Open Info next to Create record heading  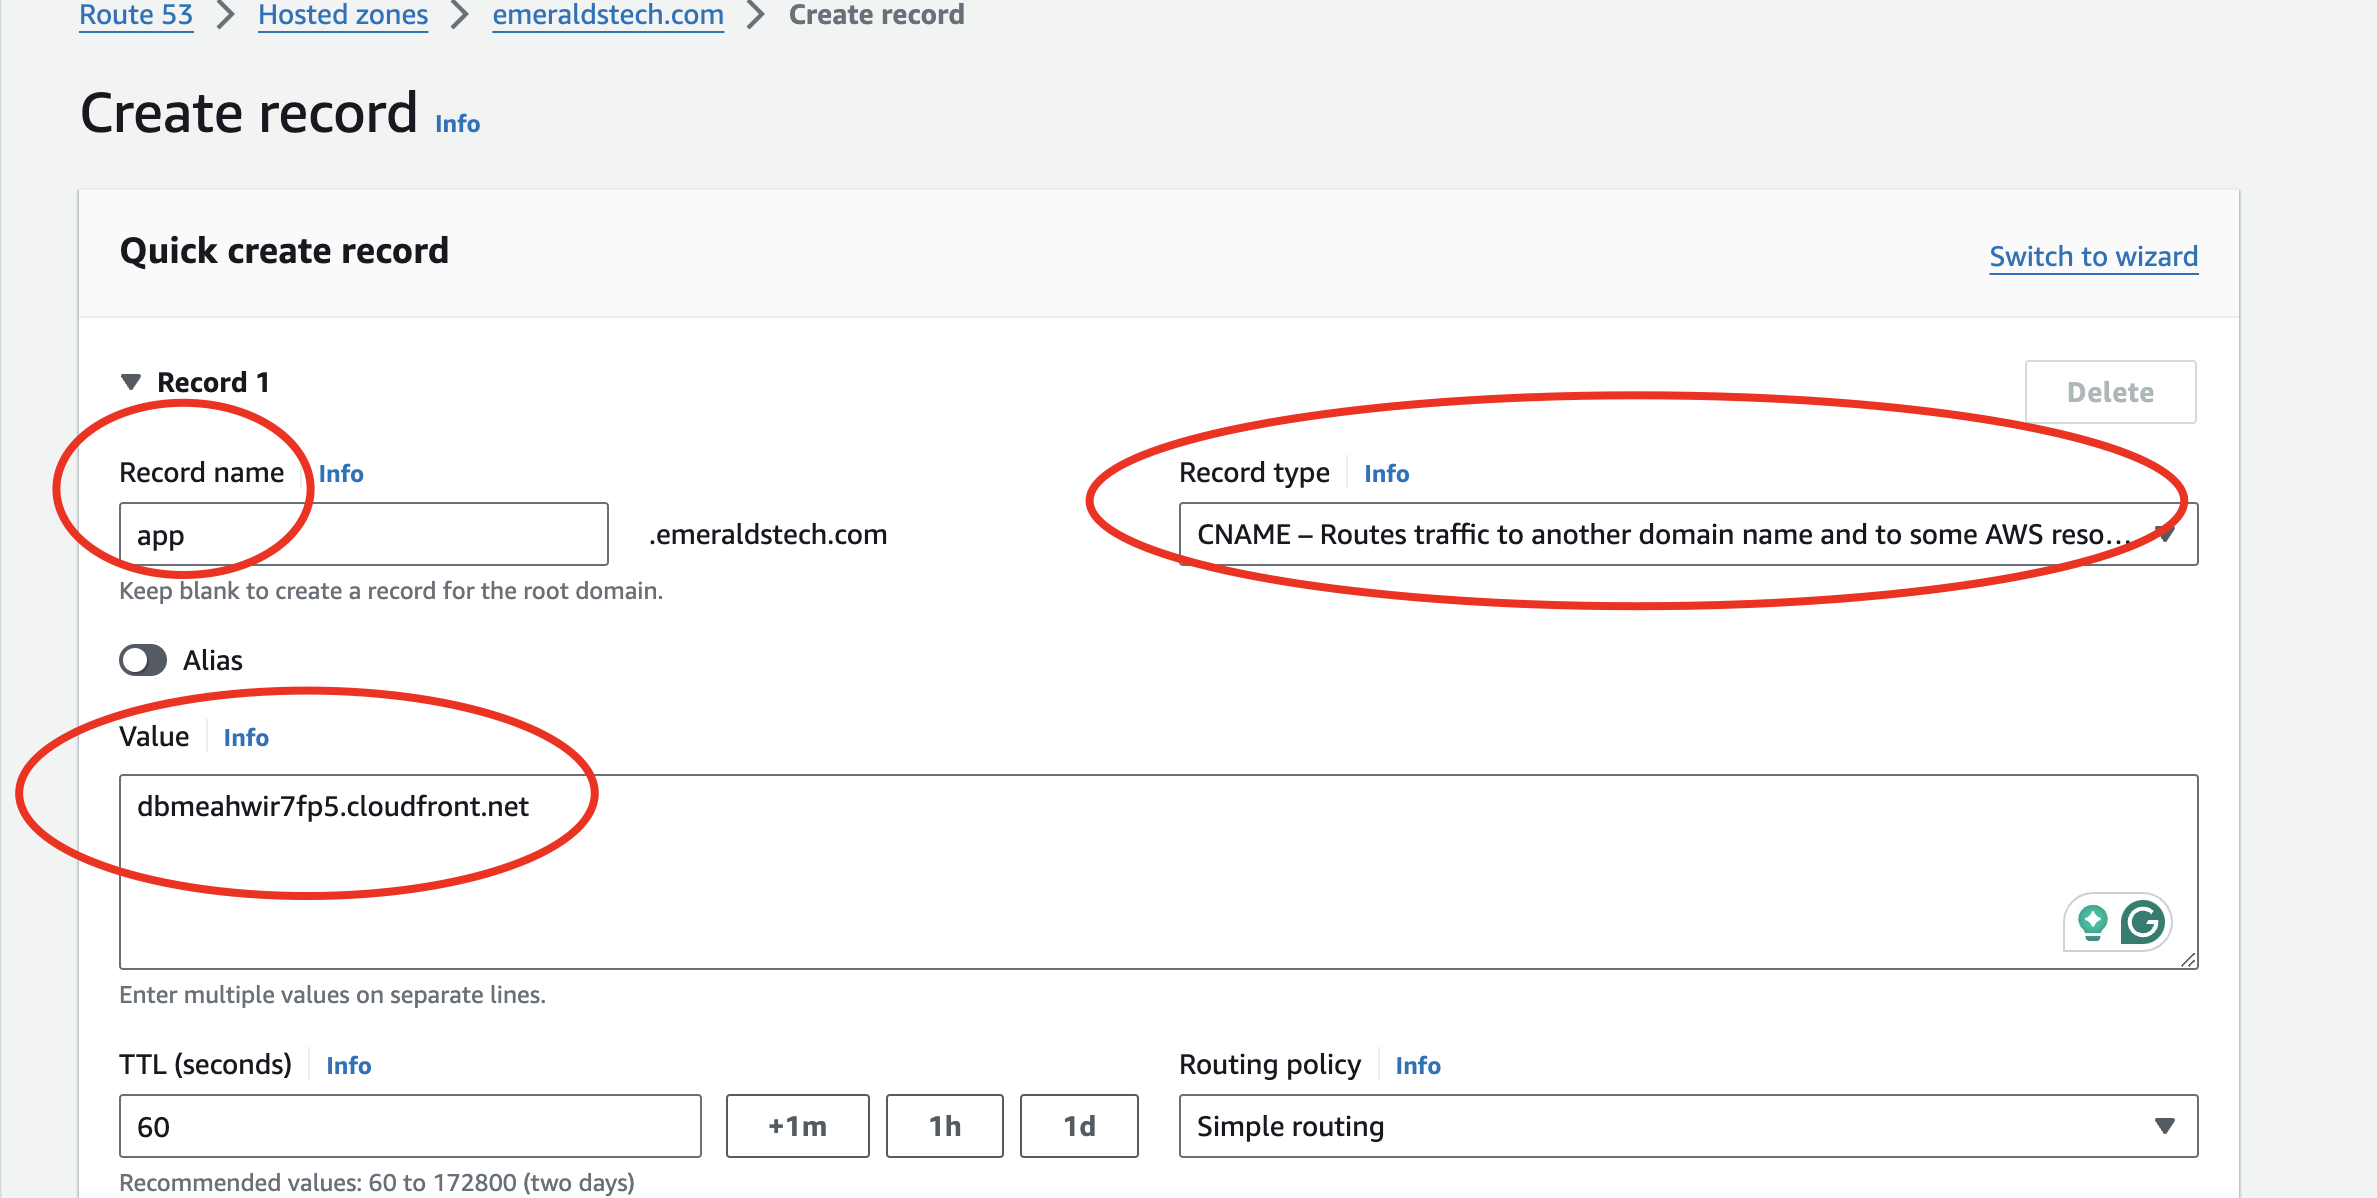[x=457, y=124]
